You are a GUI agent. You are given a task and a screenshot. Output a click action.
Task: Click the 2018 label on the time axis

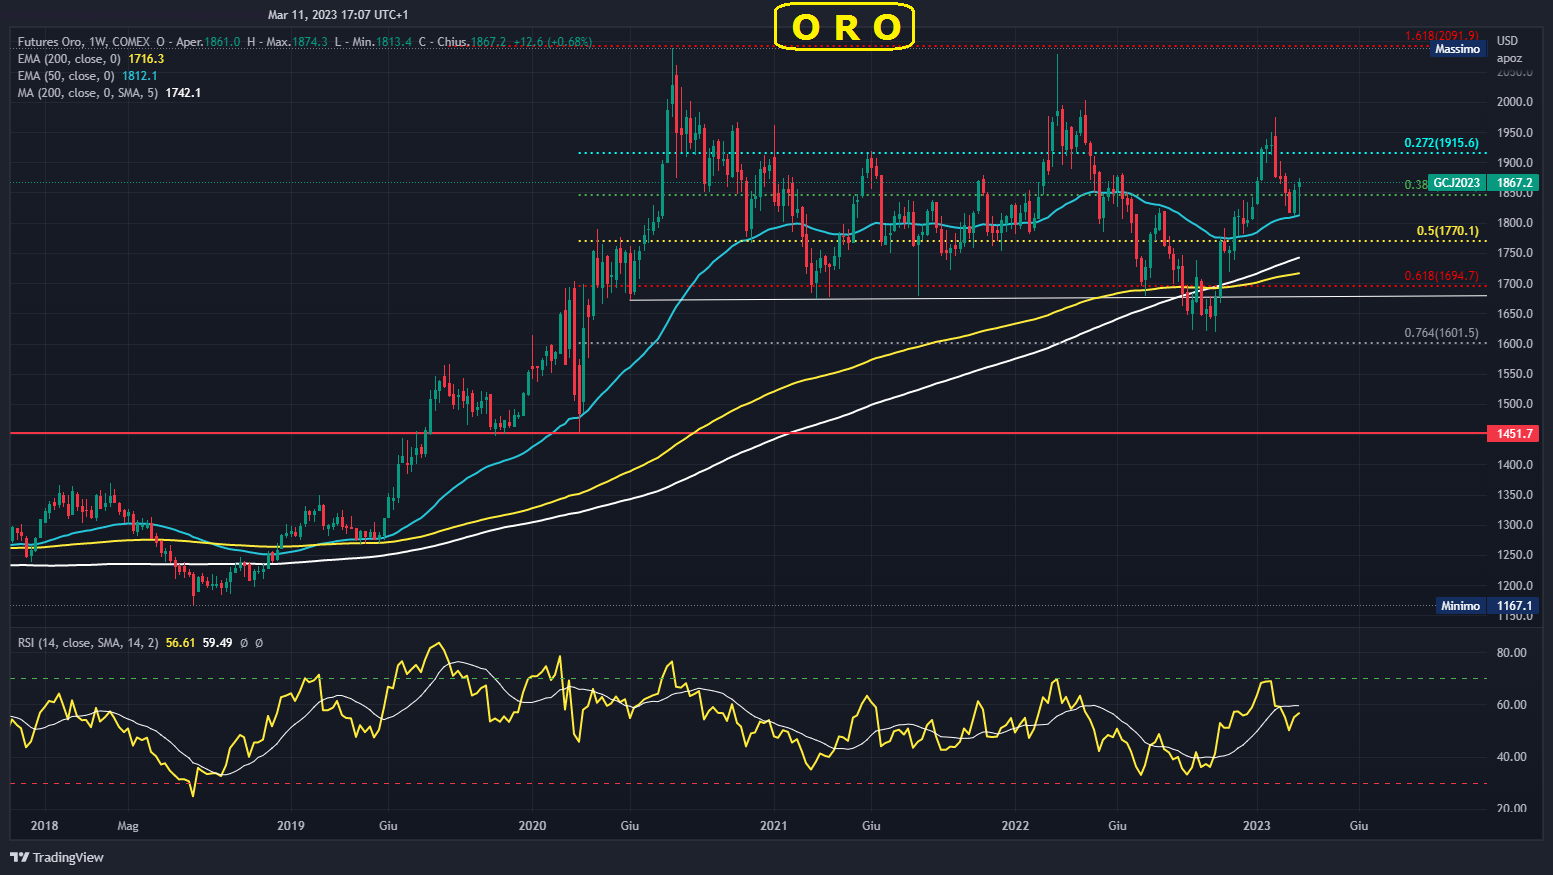click(44, 826)
